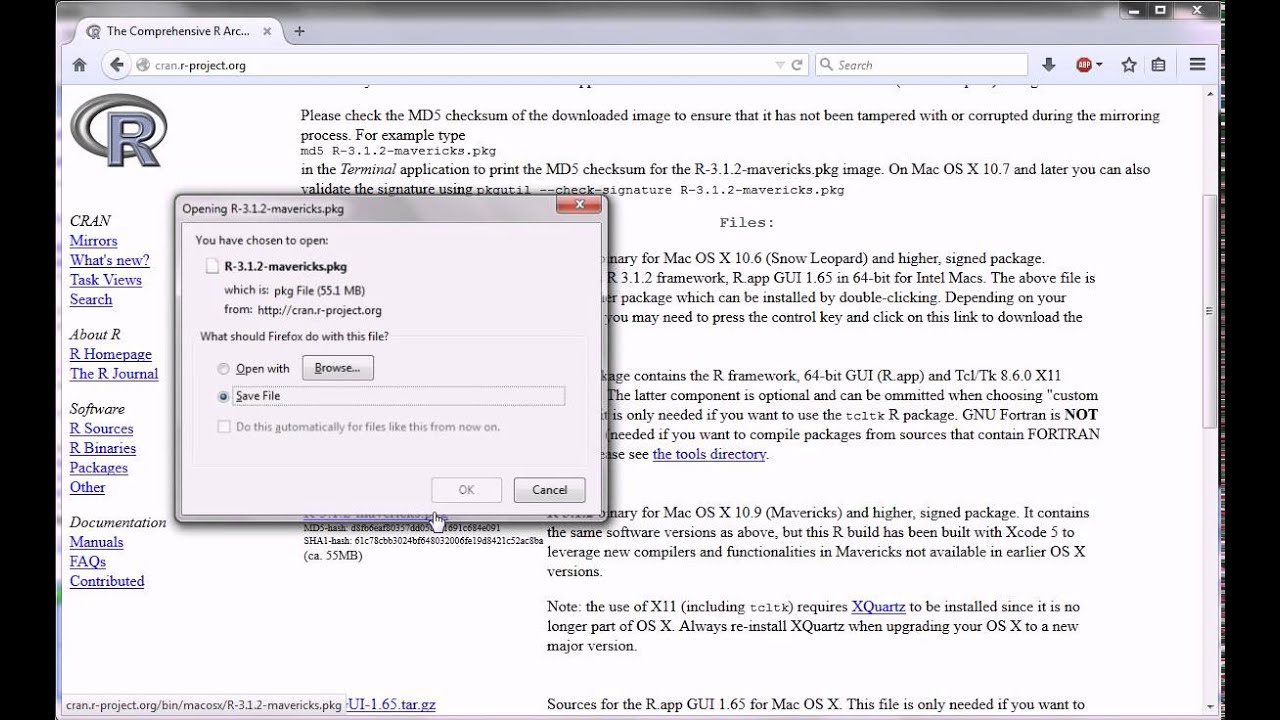Click the Search input field
Image resolution: width=1280 pixels, height=720 pixels.
(x=920, y=65)
